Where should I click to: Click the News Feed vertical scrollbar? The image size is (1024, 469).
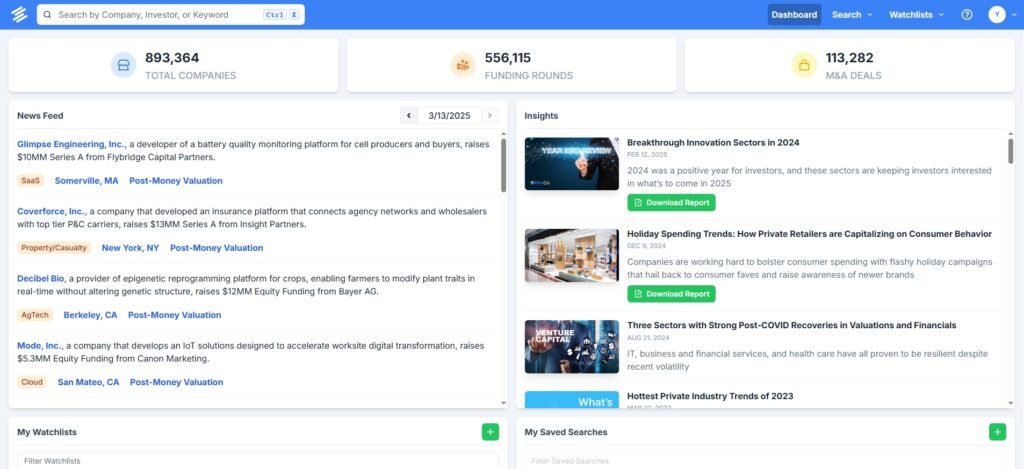pyautogui.click(x=503, y=165)
